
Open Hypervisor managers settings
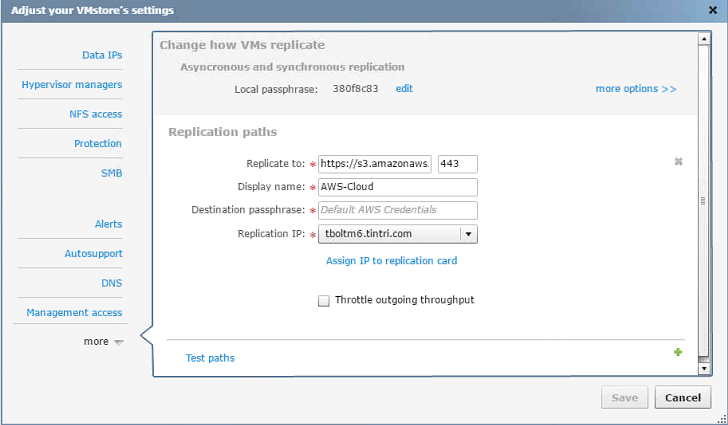(72, 85)
